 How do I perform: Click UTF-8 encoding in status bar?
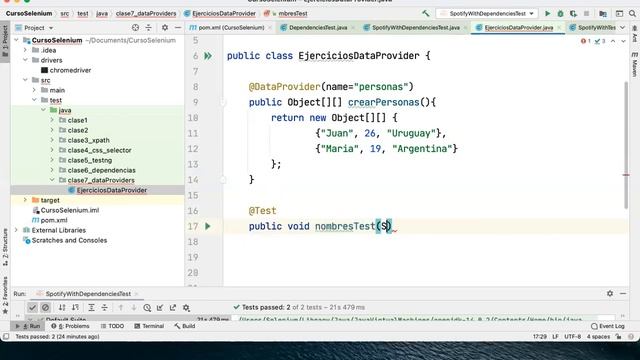[572, 336]
